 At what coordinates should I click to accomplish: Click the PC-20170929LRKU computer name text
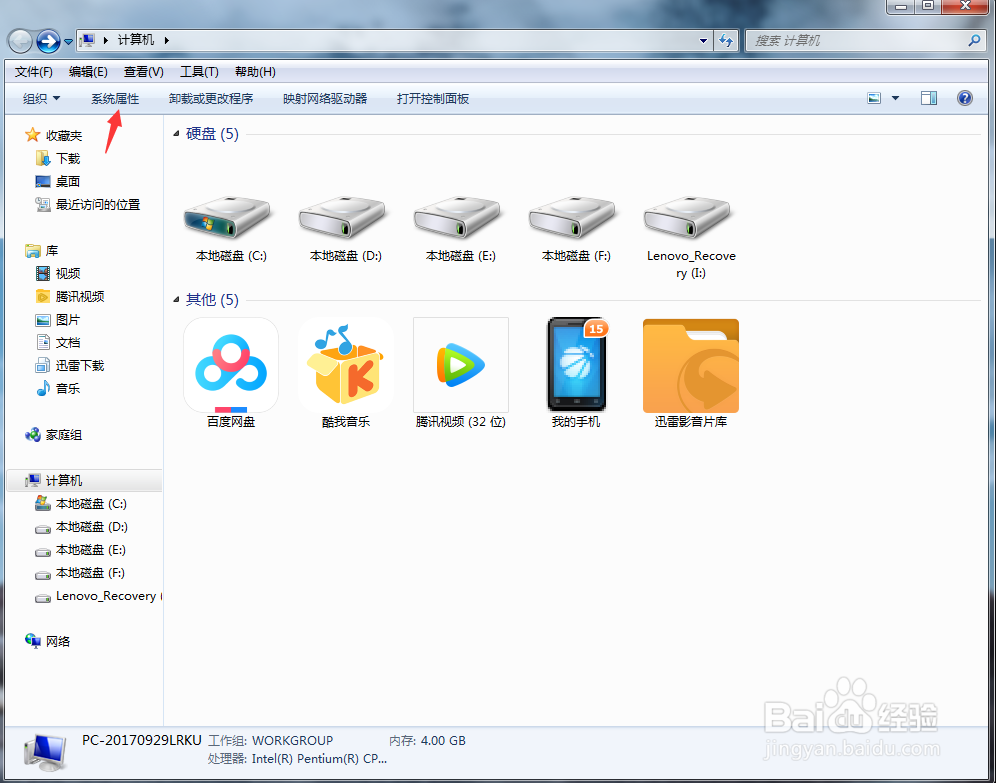click(x=142, y=740)
